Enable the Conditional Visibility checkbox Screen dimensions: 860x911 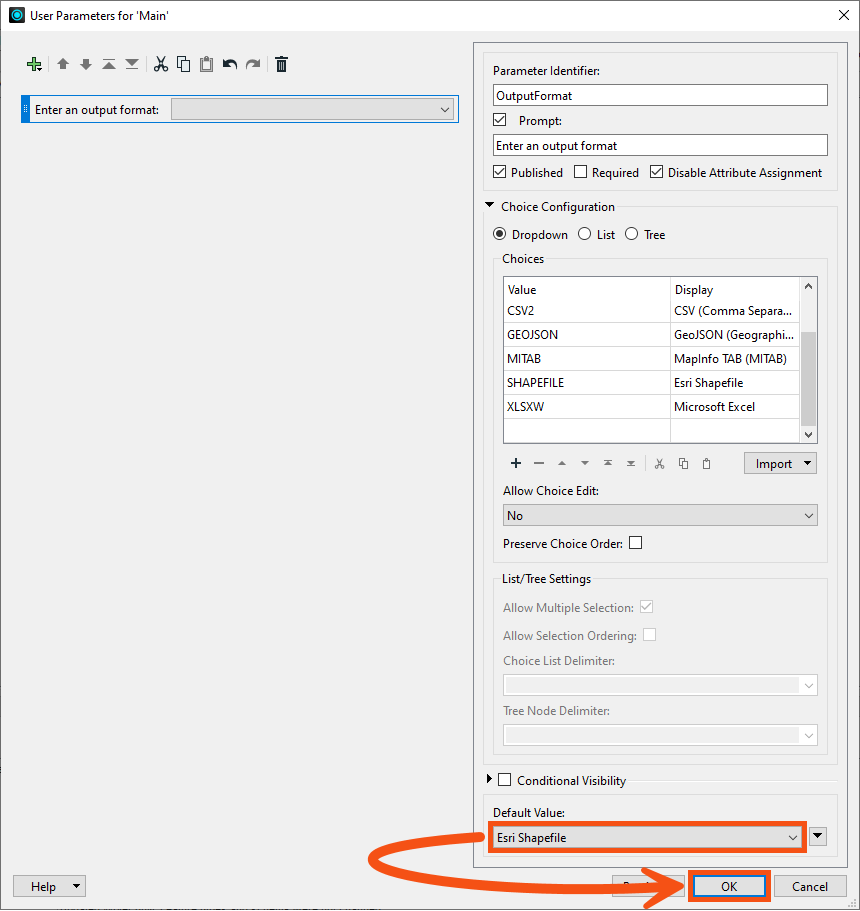click(504, 780)
